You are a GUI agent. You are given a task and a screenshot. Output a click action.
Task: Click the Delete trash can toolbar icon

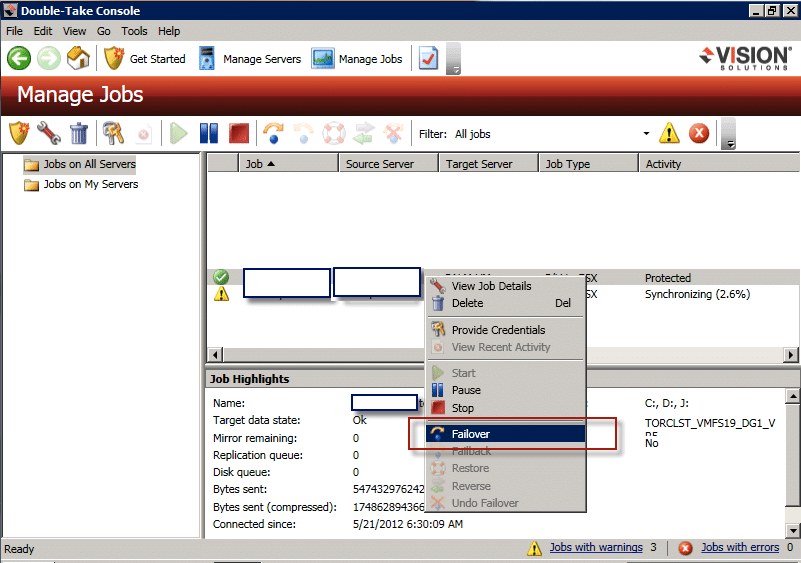click(x=79, y=134)
